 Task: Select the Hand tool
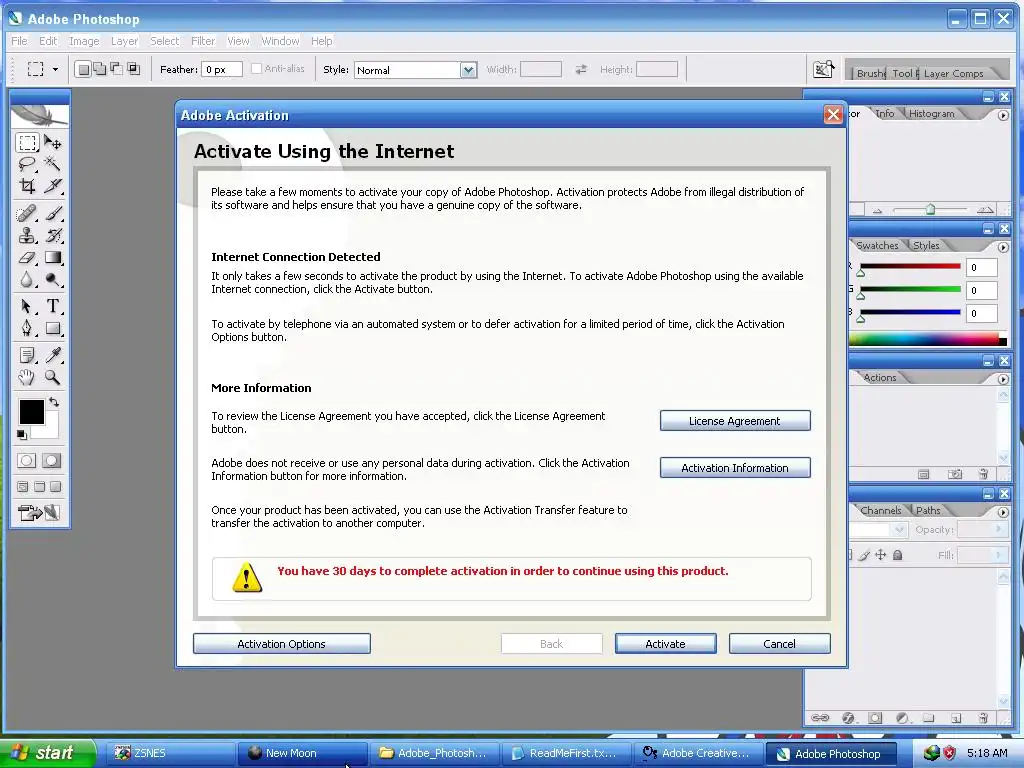click(x=27, y=377)
